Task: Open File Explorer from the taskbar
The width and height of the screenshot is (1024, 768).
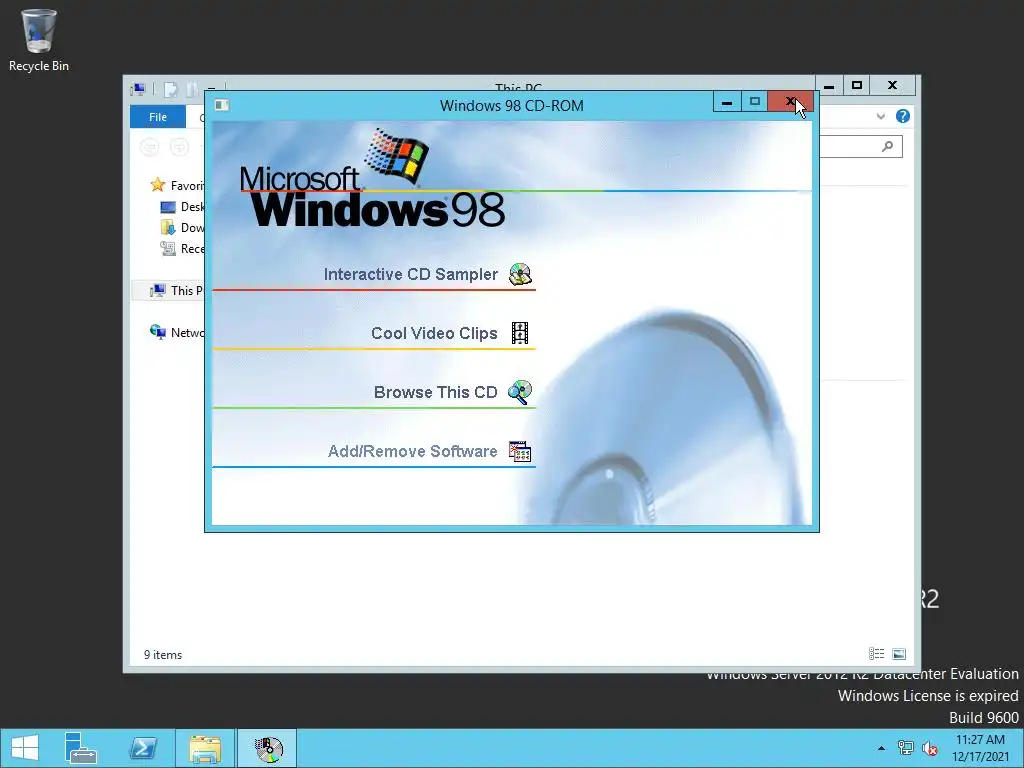Action: pyautogui.click(x=204, y=748)
